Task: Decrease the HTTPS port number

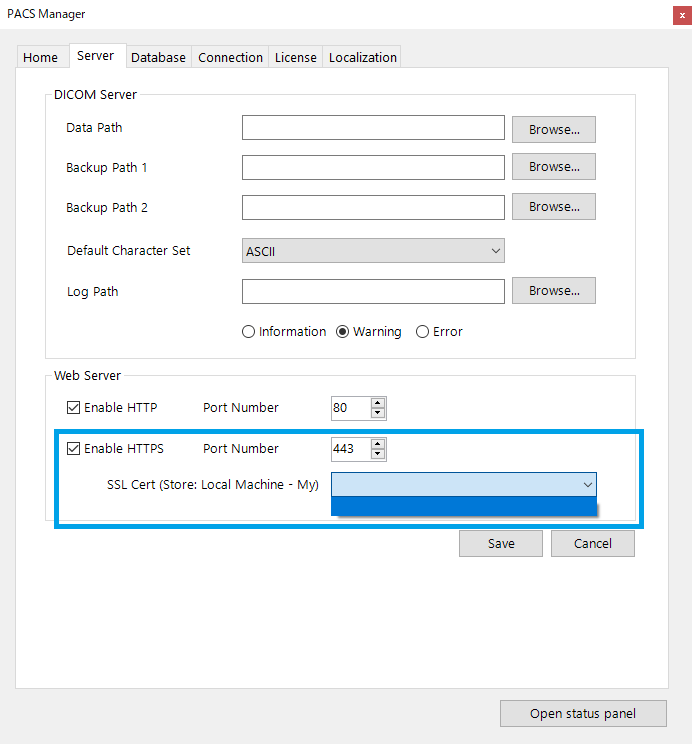Action: 378,454
